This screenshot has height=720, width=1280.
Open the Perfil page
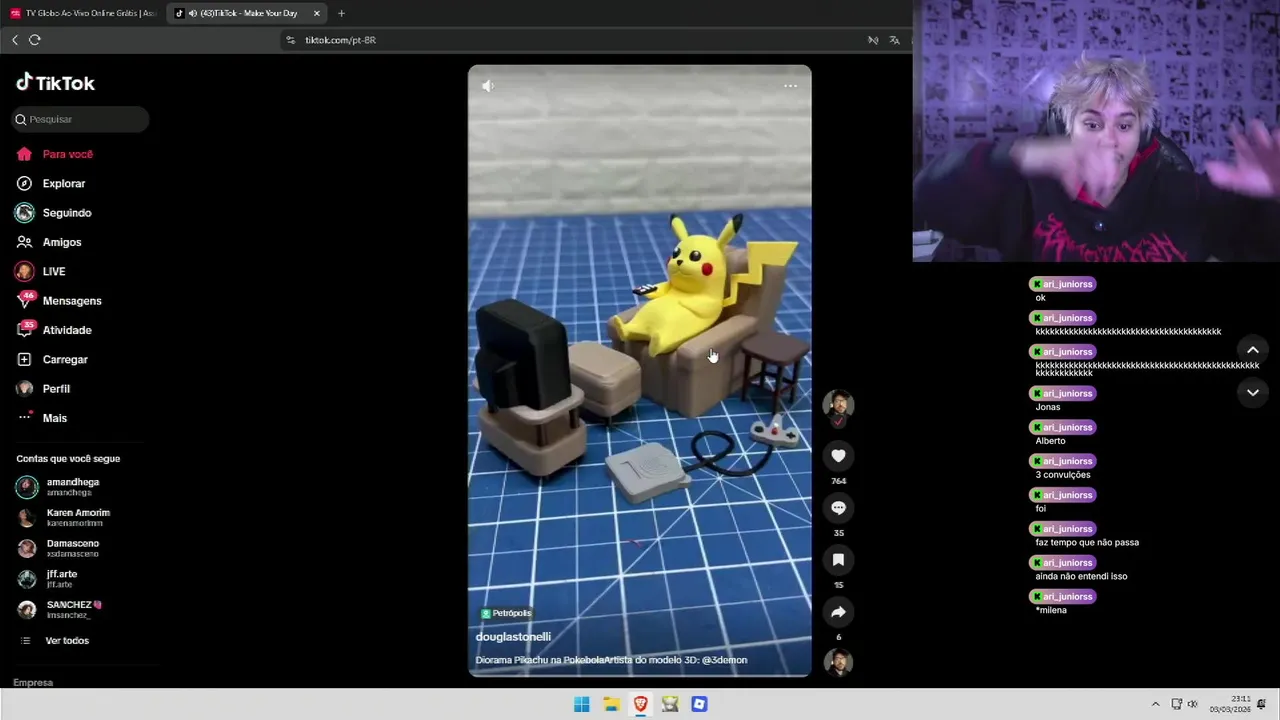56,389
